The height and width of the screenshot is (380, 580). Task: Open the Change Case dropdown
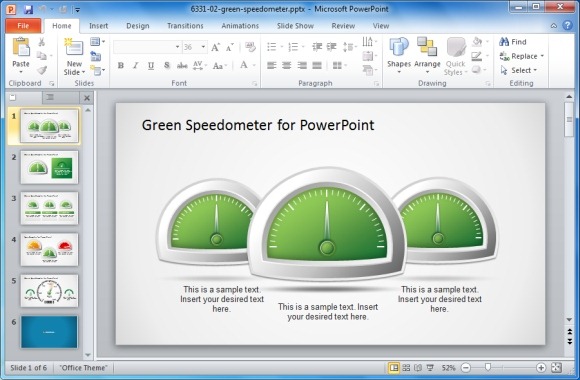[219, 66]
